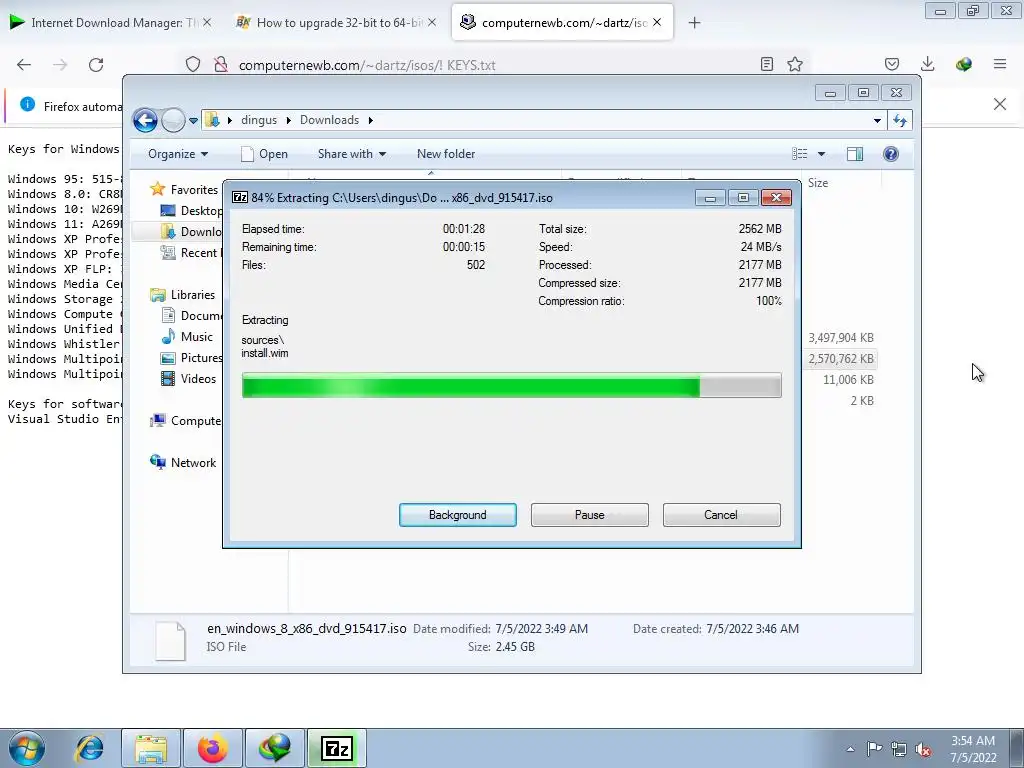
Task: Click change view icon in Explorer
Action: pyautogui.click(x=800, y=154)
